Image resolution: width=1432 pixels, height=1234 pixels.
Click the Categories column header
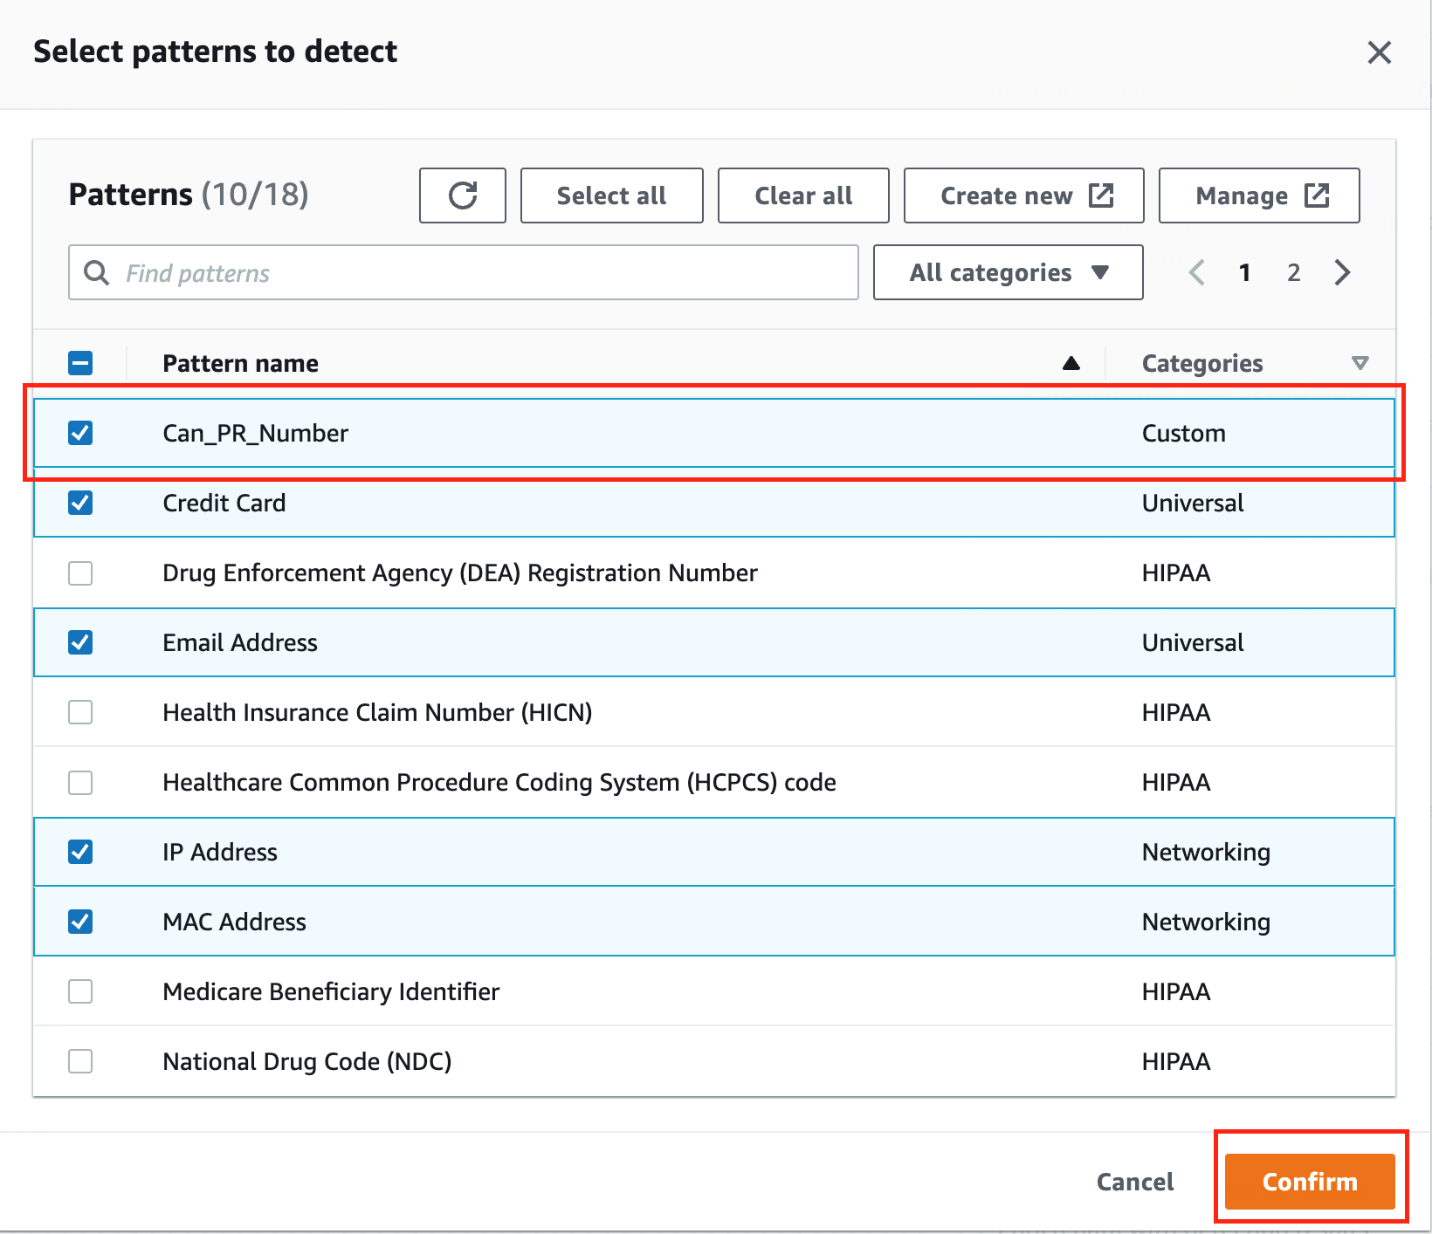[x=1202, y=363]
